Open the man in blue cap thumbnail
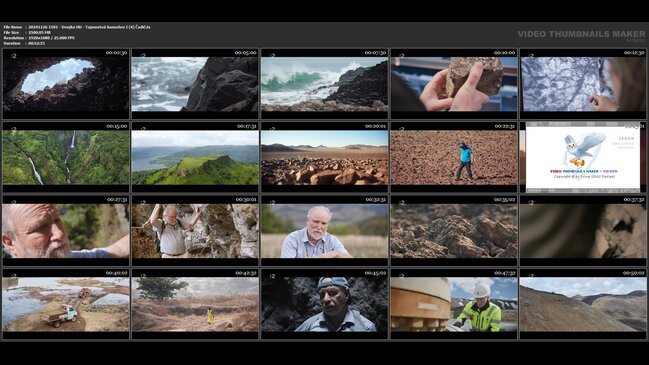649x365 pixels. [324, 304]
